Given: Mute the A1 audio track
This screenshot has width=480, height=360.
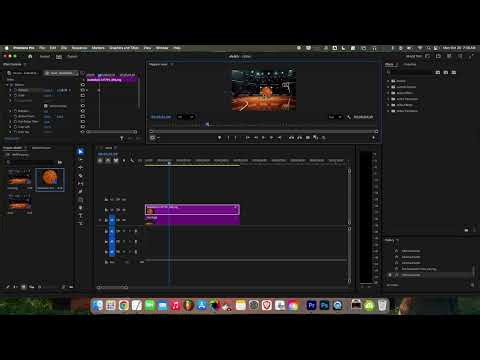Looking at the screenshot, I should click(124, 231).
